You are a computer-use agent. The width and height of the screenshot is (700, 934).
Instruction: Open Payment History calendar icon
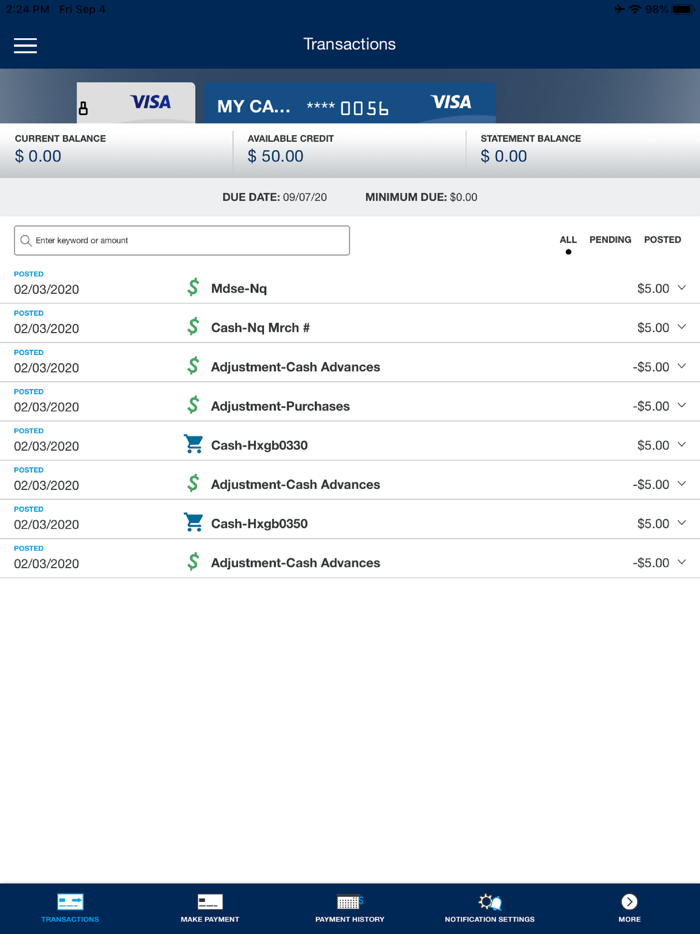pyautogui.click(x=350, y=902)
